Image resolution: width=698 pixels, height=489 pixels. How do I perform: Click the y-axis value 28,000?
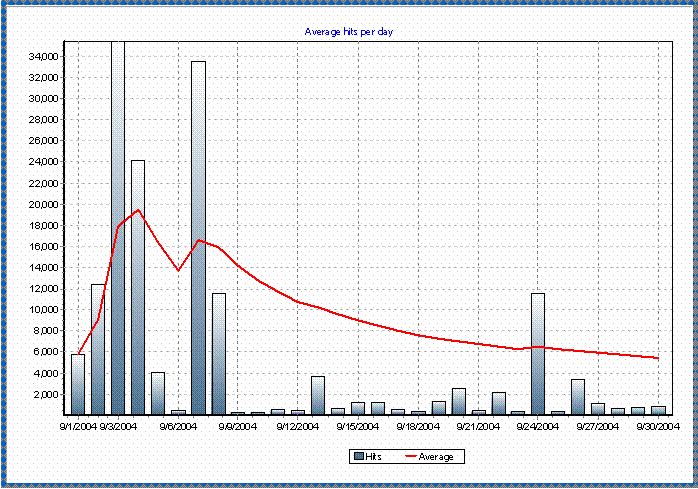[43, 120]
